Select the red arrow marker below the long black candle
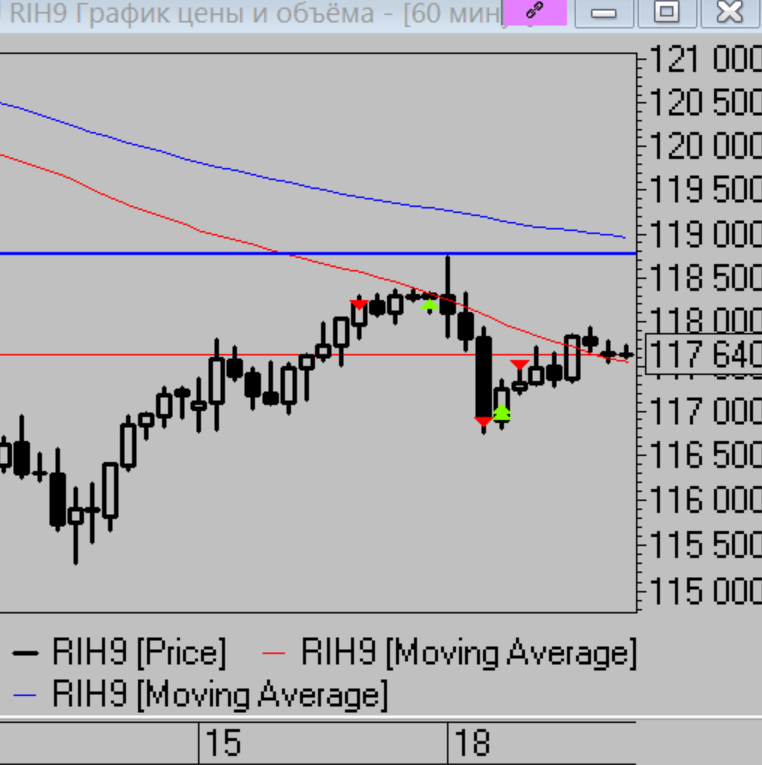This screenshot has height=765, width=762. click(483, 422)
